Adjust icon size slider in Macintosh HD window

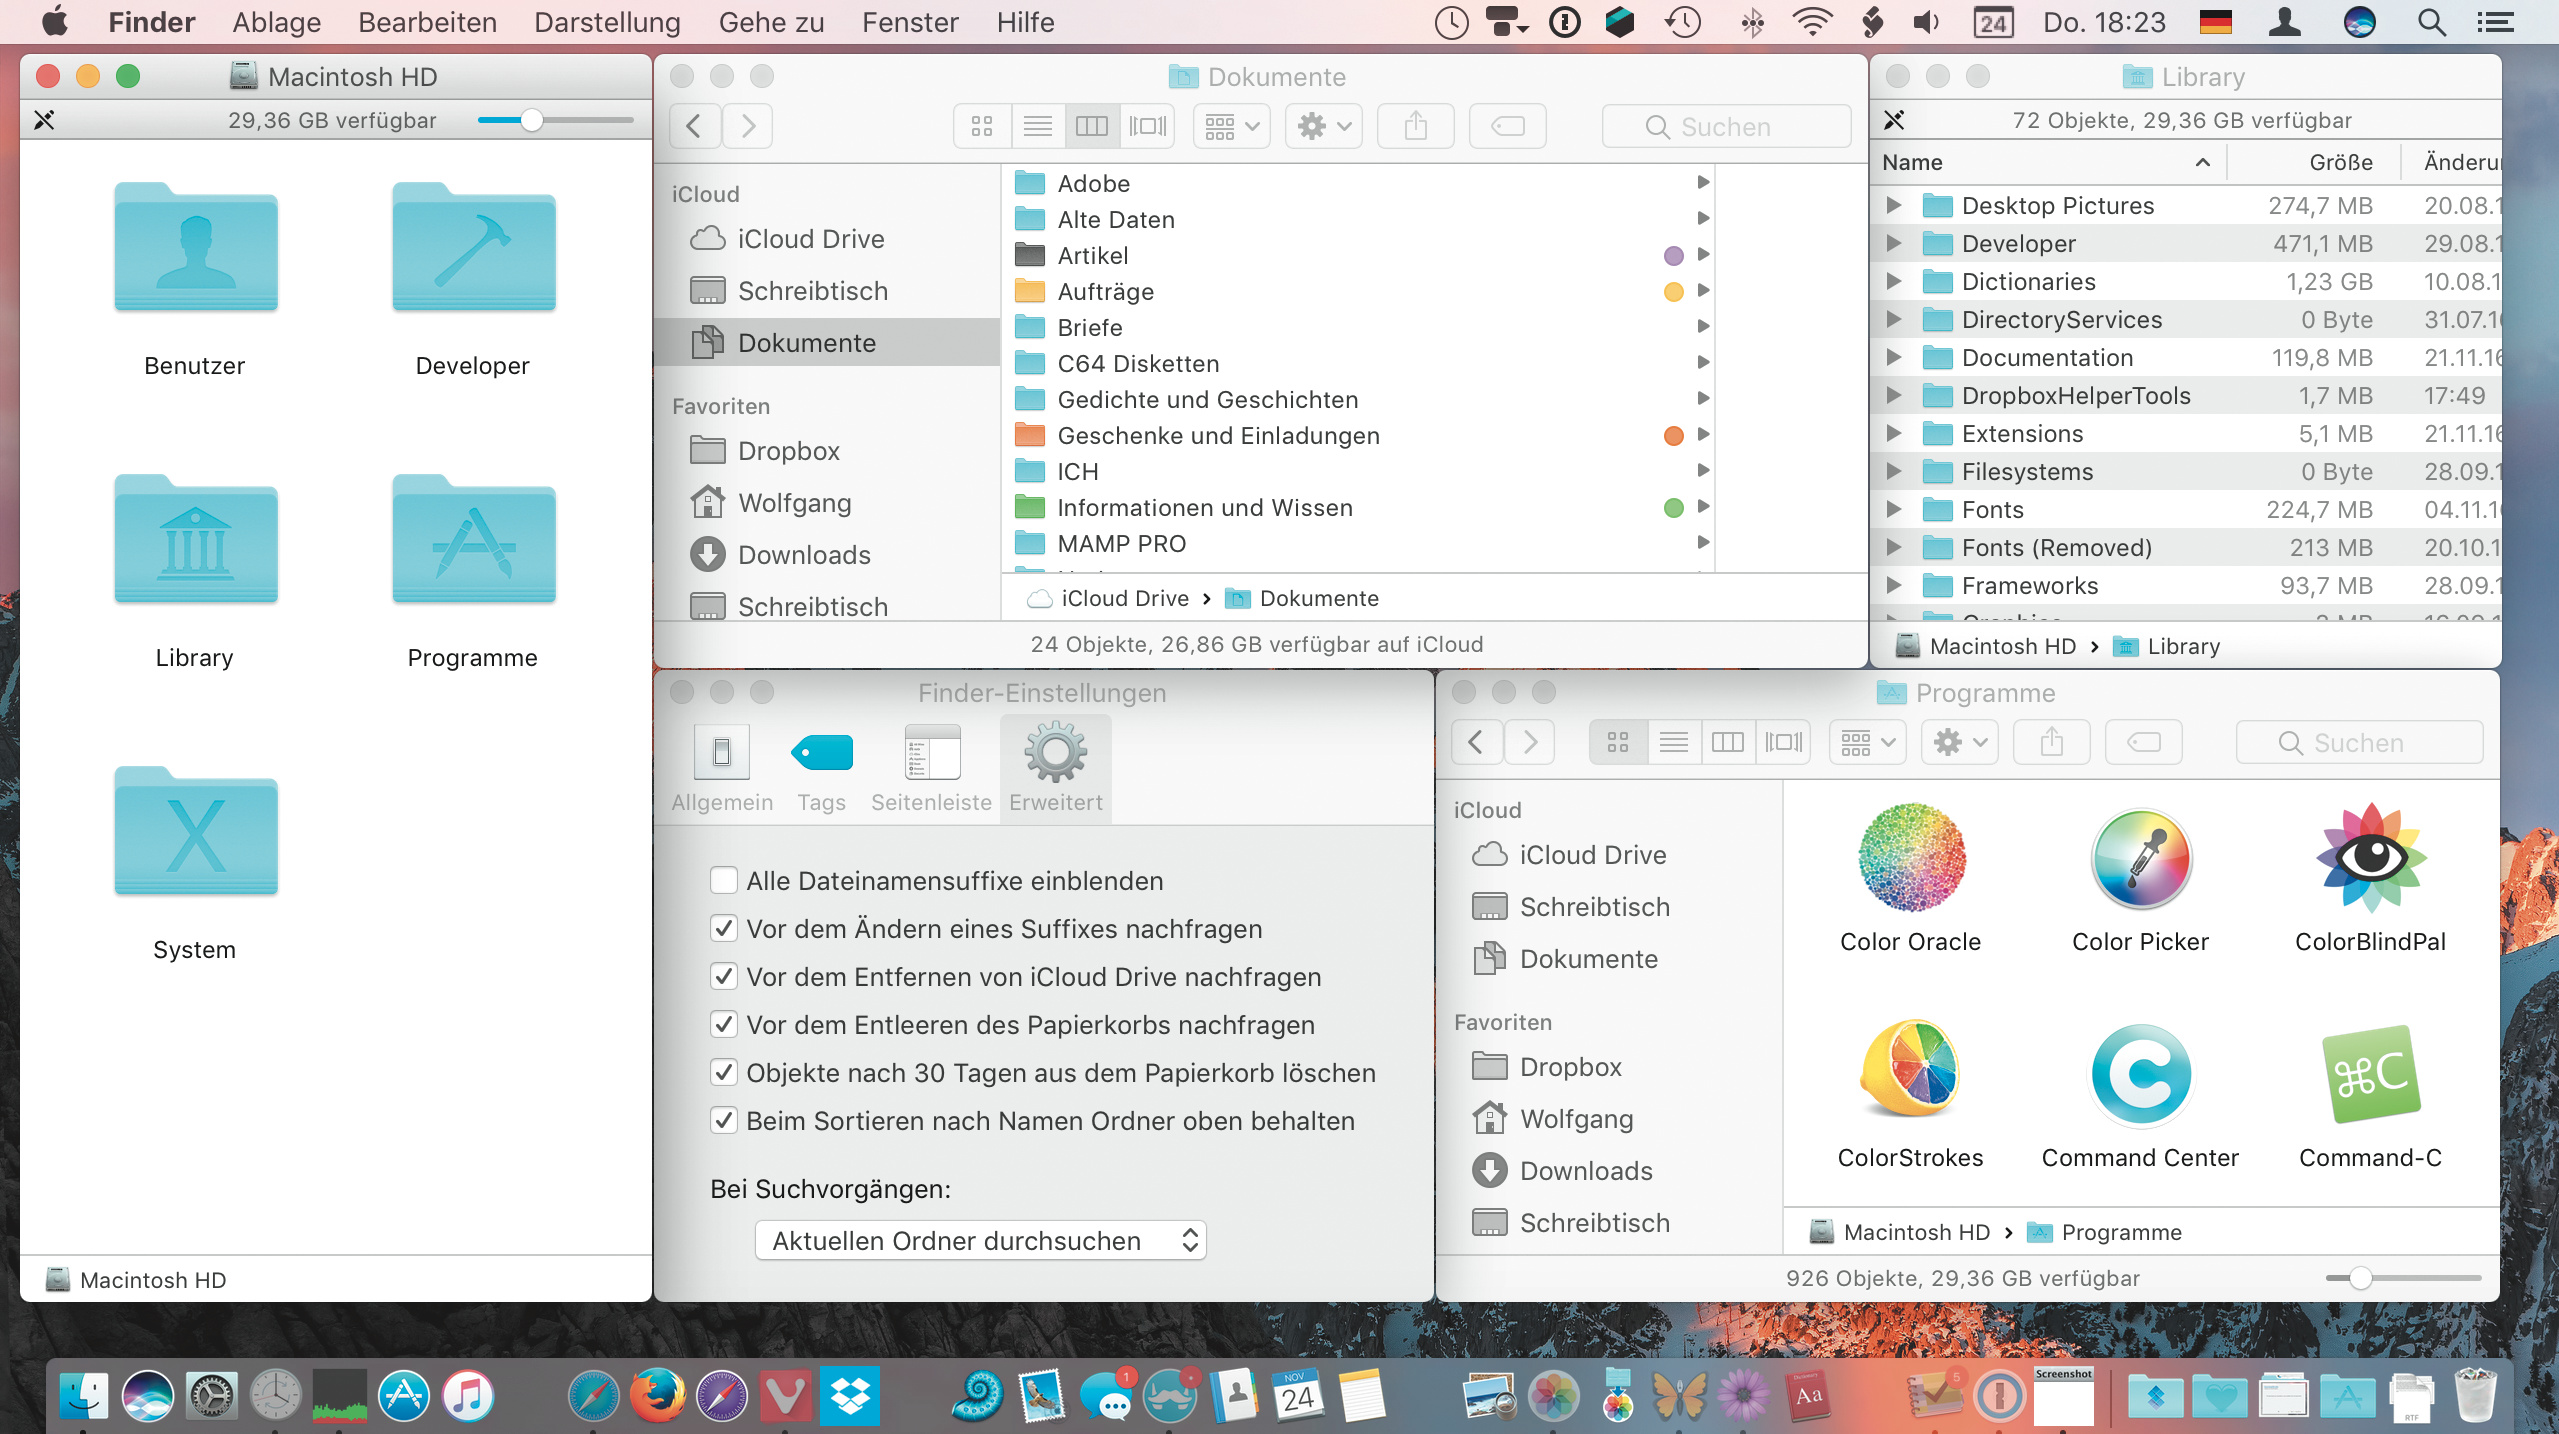(532, 120)
